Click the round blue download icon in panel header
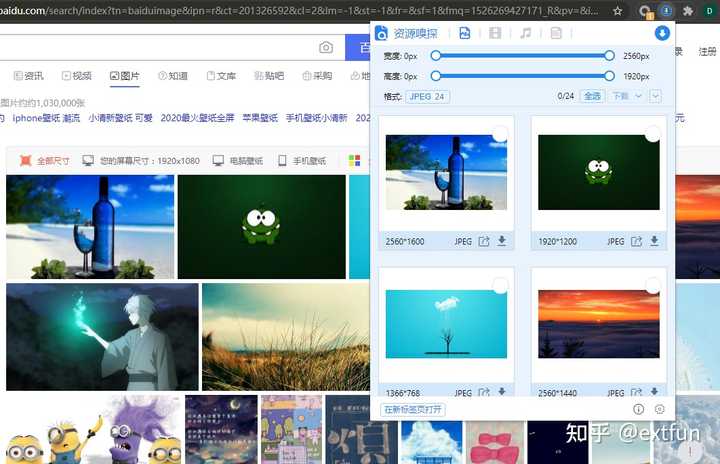This screenshot has height=464, width=720. point(662,33)
